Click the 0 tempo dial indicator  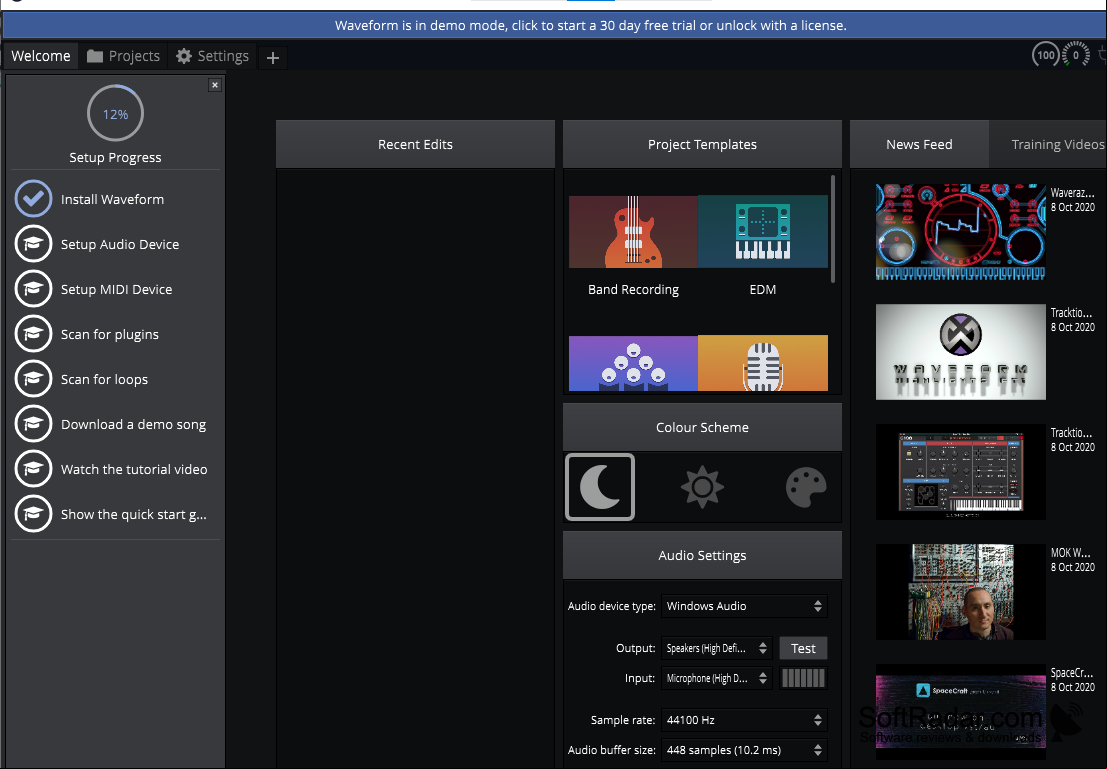tap(1076, 54)
